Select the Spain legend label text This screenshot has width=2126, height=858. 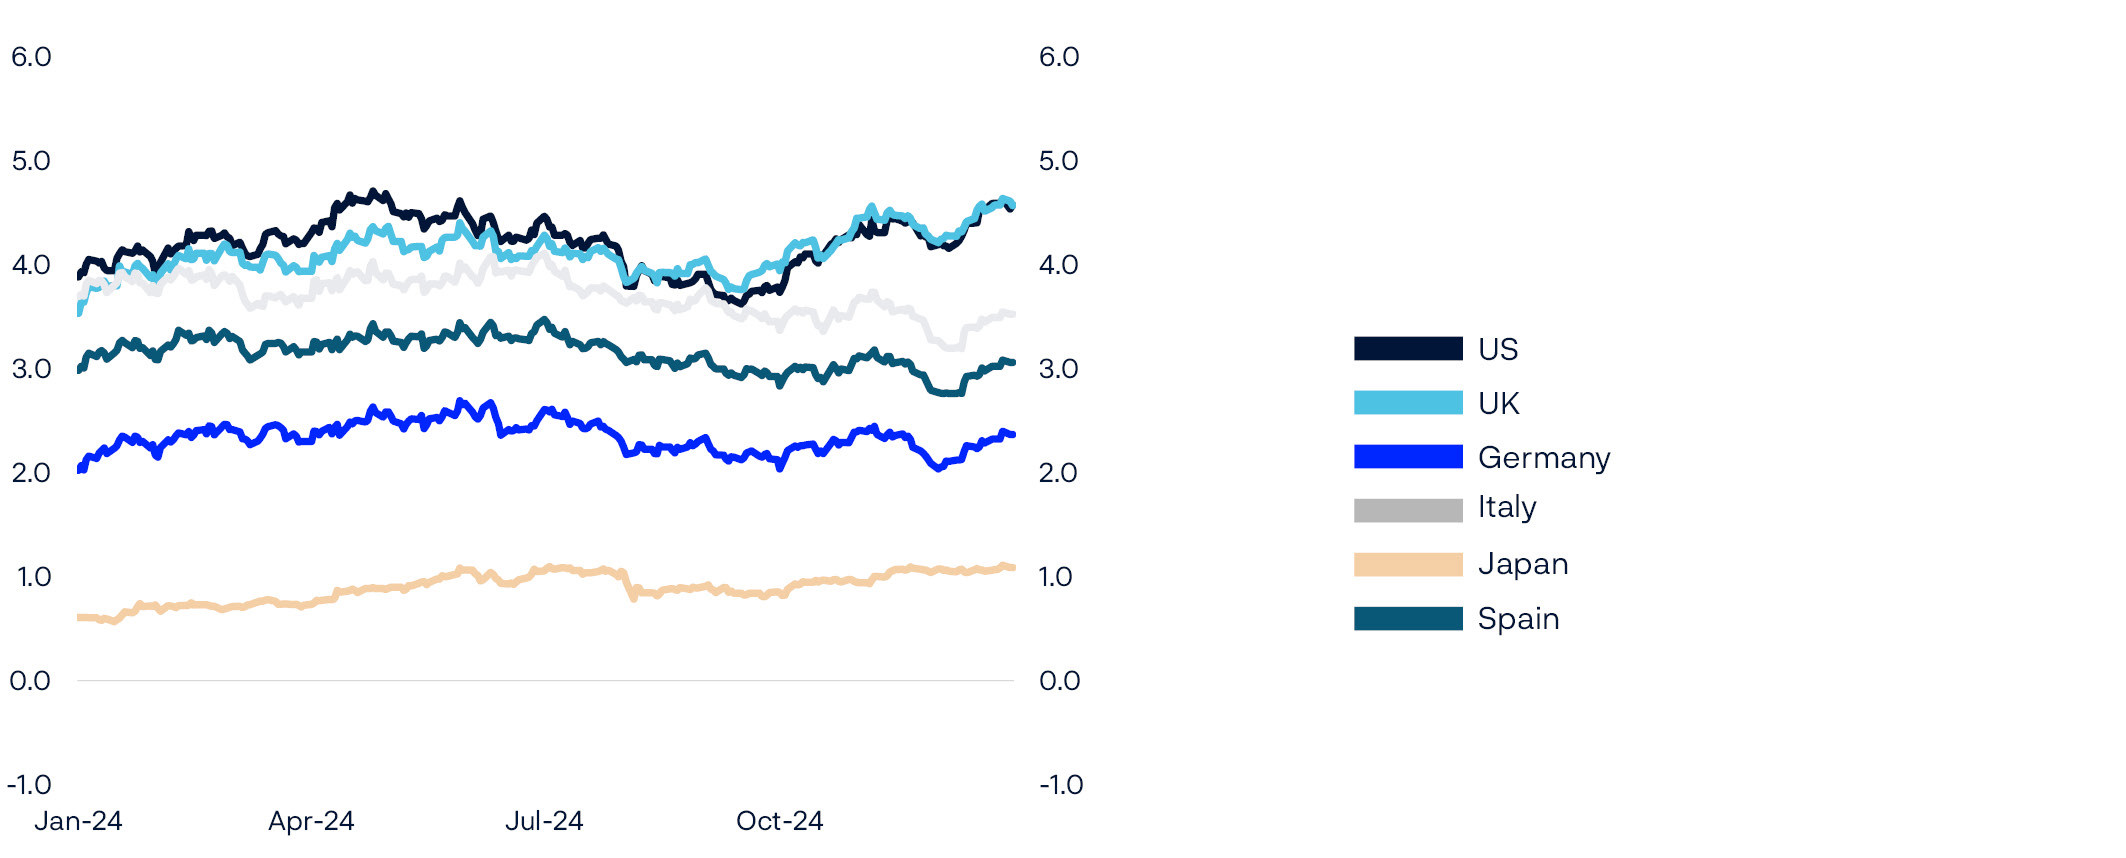(x=1518, y=619)
